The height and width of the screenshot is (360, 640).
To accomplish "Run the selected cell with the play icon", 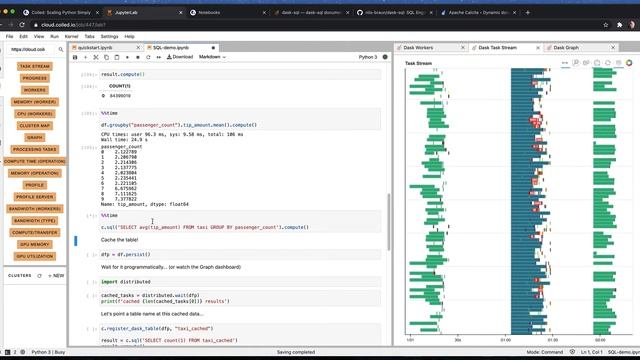I will 127,57.
